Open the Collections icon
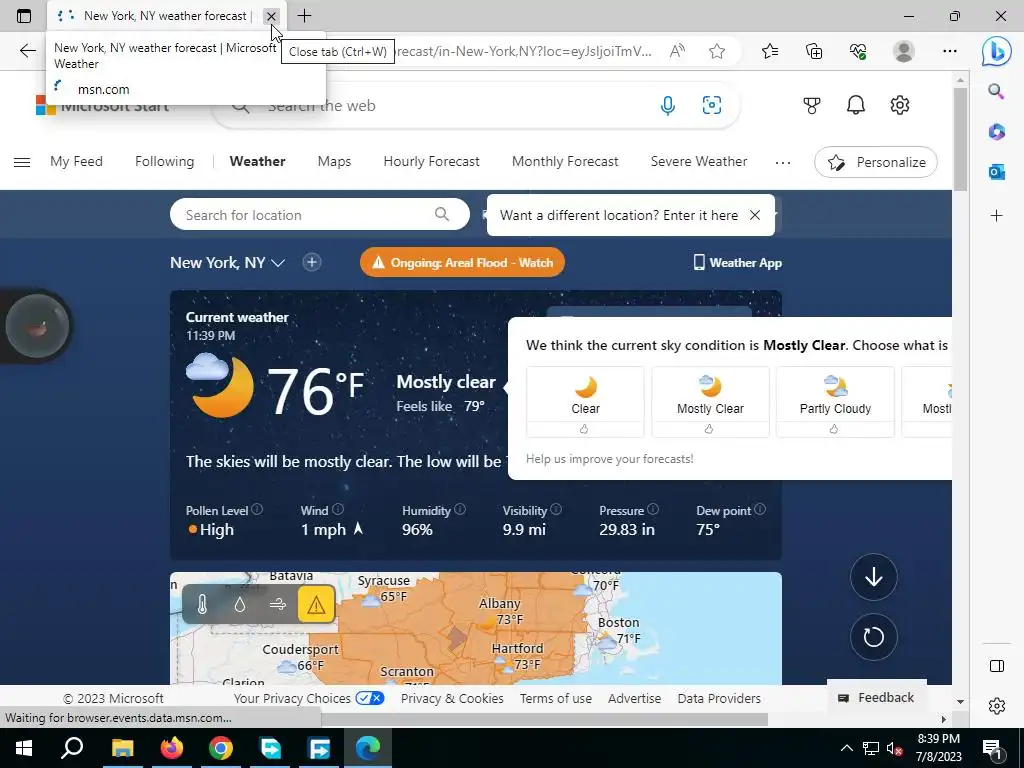Screen dimensions: 1024x768 (x=814, y=51)
